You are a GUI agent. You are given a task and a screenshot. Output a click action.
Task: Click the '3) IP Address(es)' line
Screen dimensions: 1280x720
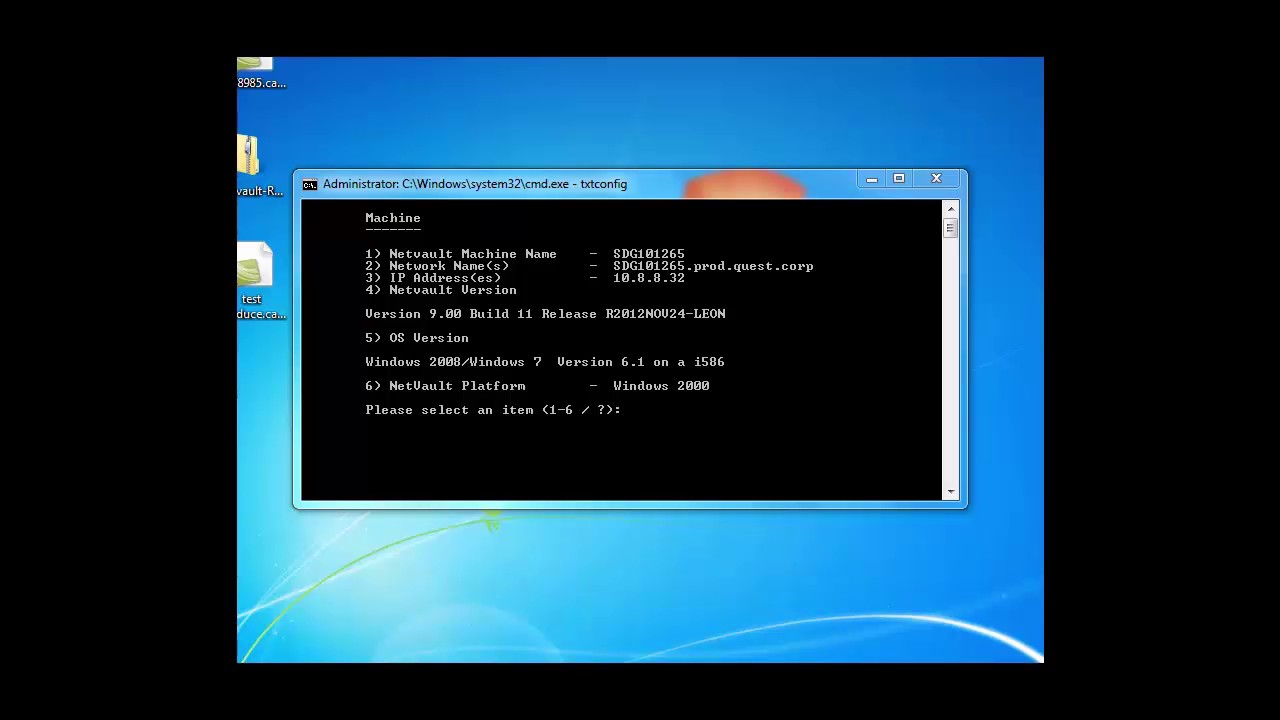click(x=525, y=278)
